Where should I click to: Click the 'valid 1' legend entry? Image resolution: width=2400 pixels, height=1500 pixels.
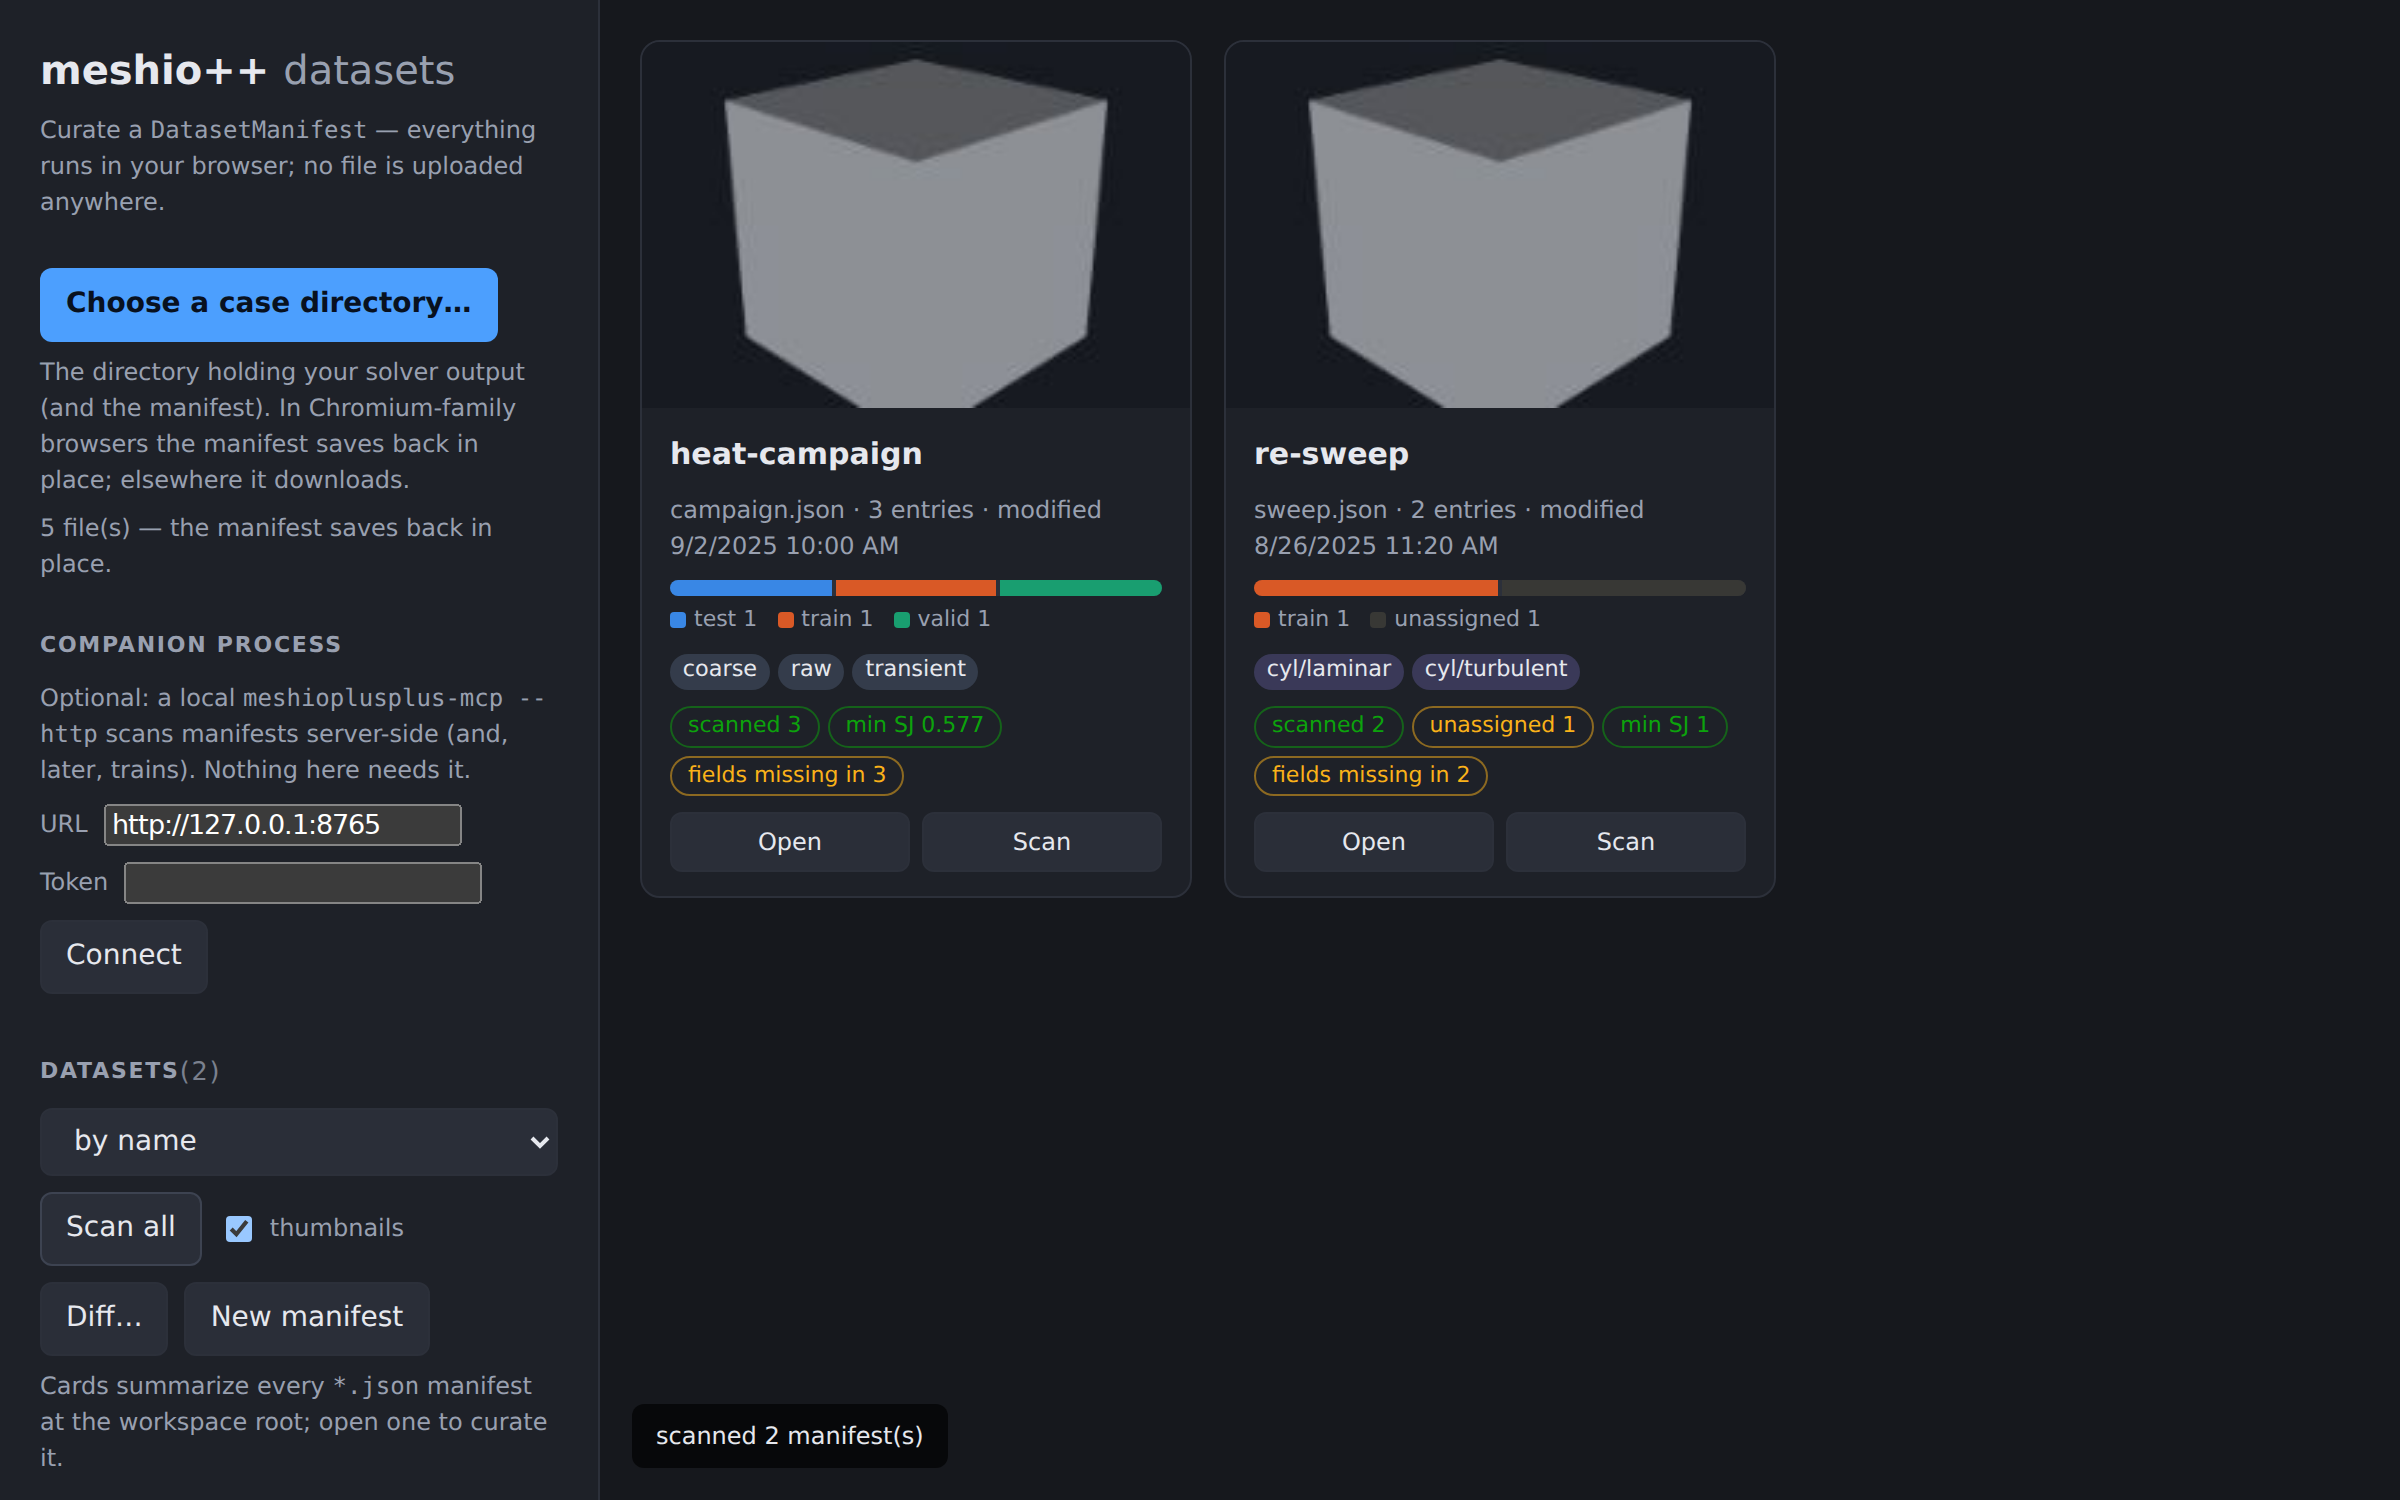[942, 619]
